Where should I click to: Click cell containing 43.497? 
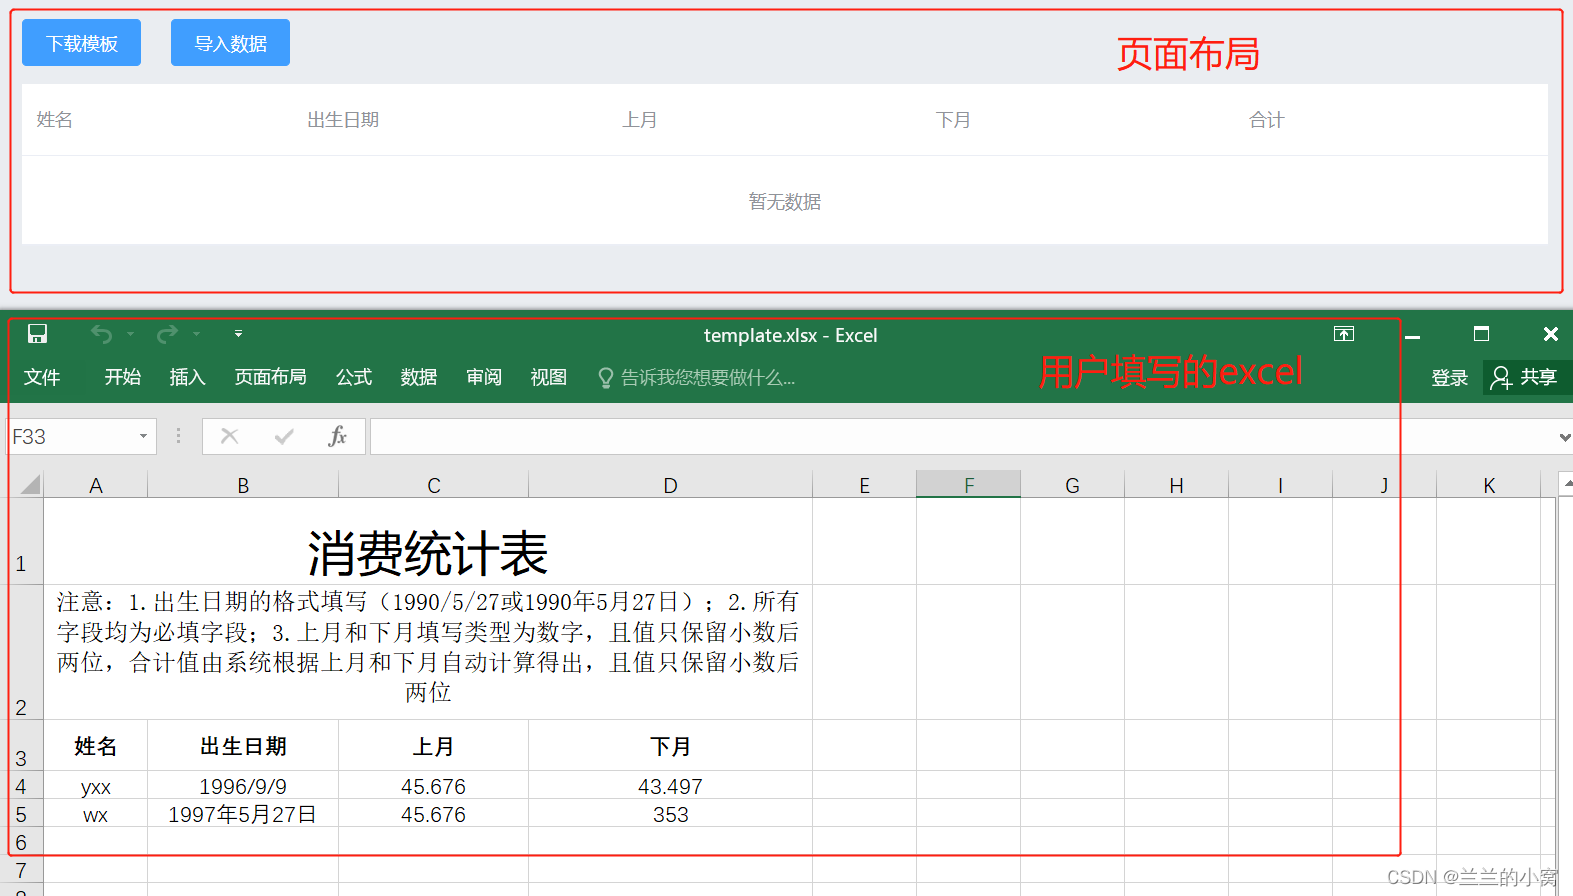[670, 786]
